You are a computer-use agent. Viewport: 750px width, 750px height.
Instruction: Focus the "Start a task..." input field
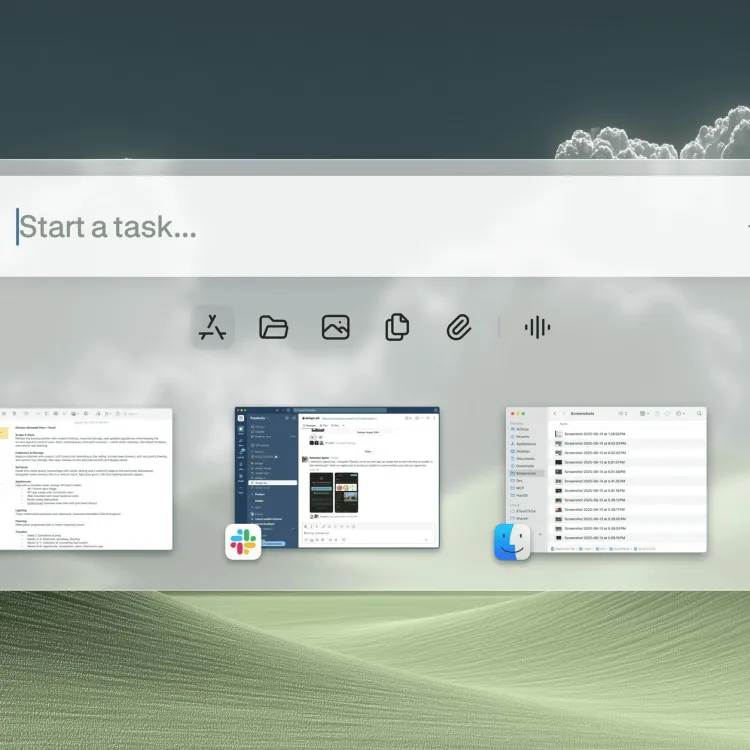[x=375, y=226]
